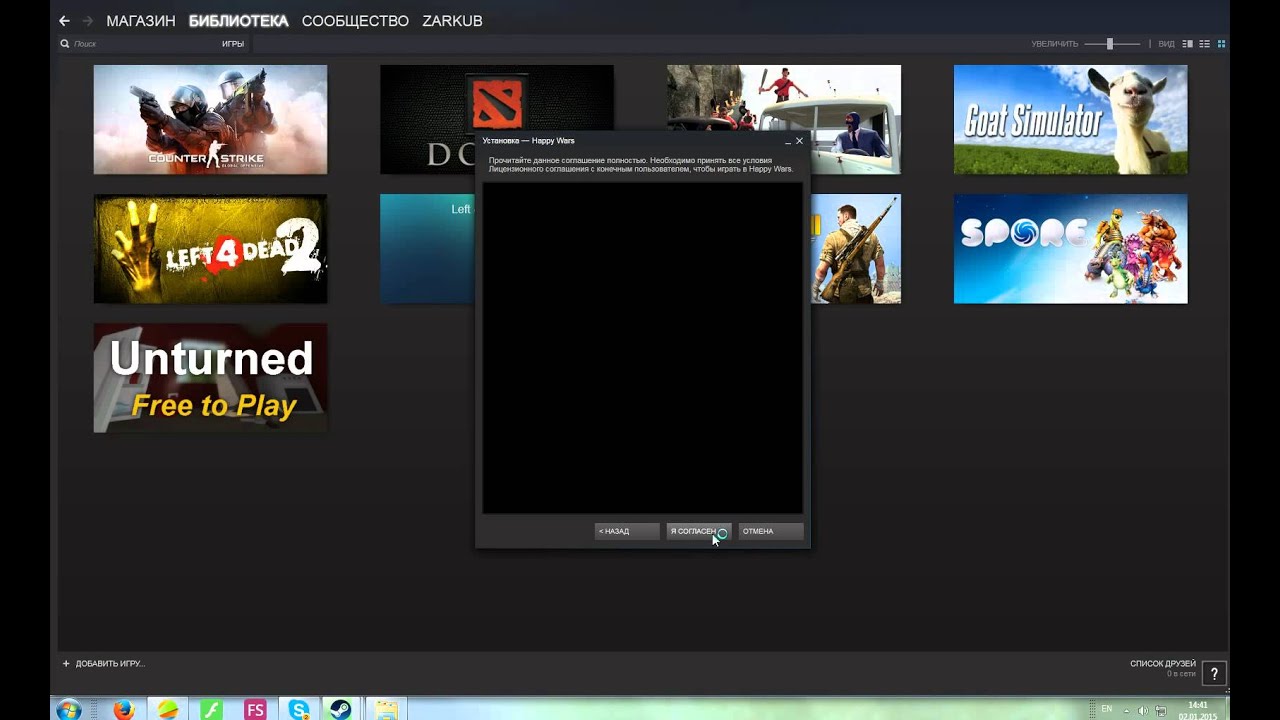Open the Sniper Elite soldier game tile
Screen dimensions: 1280x720
(x=856, y=249)
